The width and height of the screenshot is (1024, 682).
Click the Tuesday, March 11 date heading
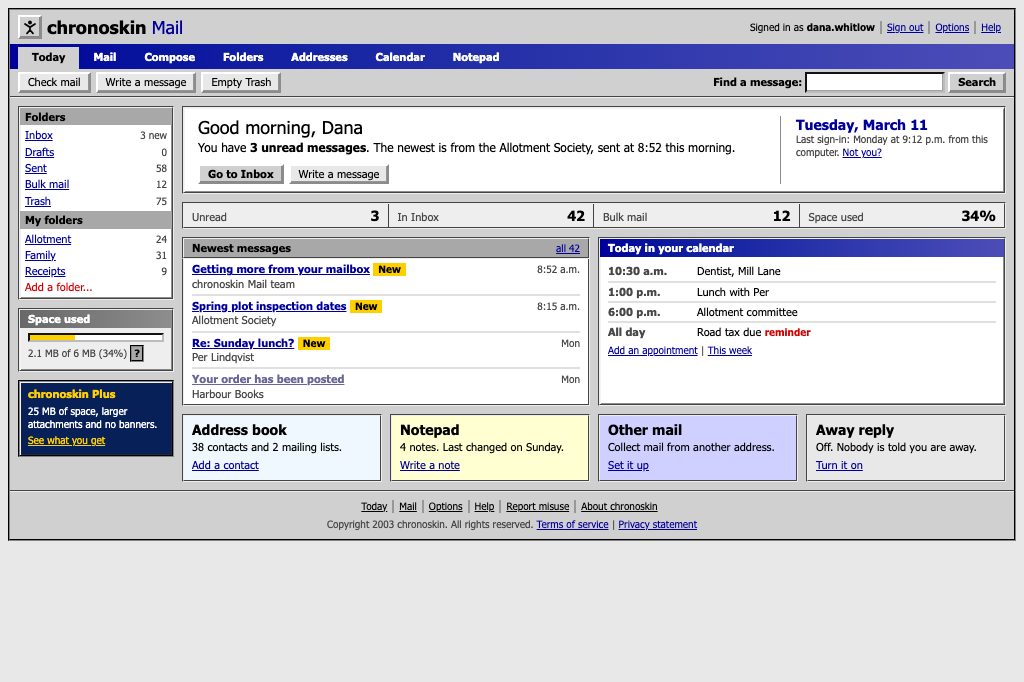coord(861,125)
